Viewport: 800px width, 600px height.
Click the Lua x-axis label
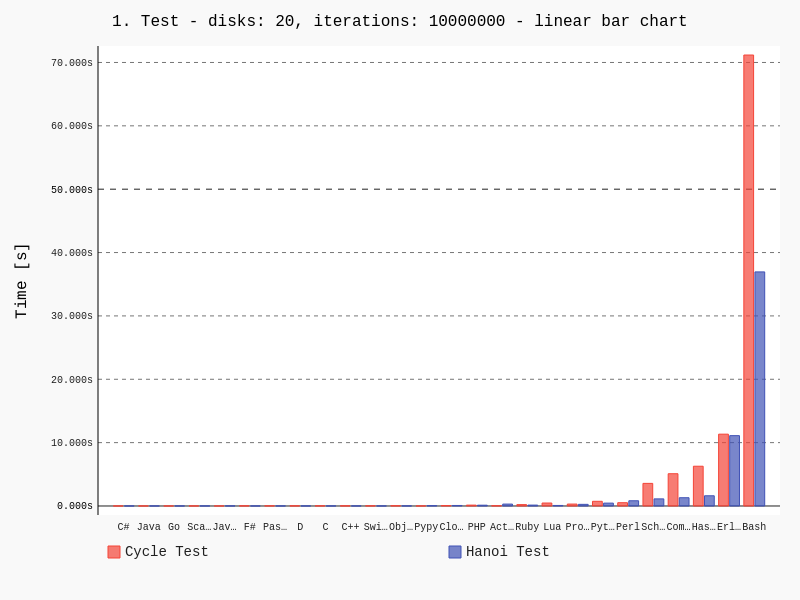pyautogui.click(x=552, y=527)
